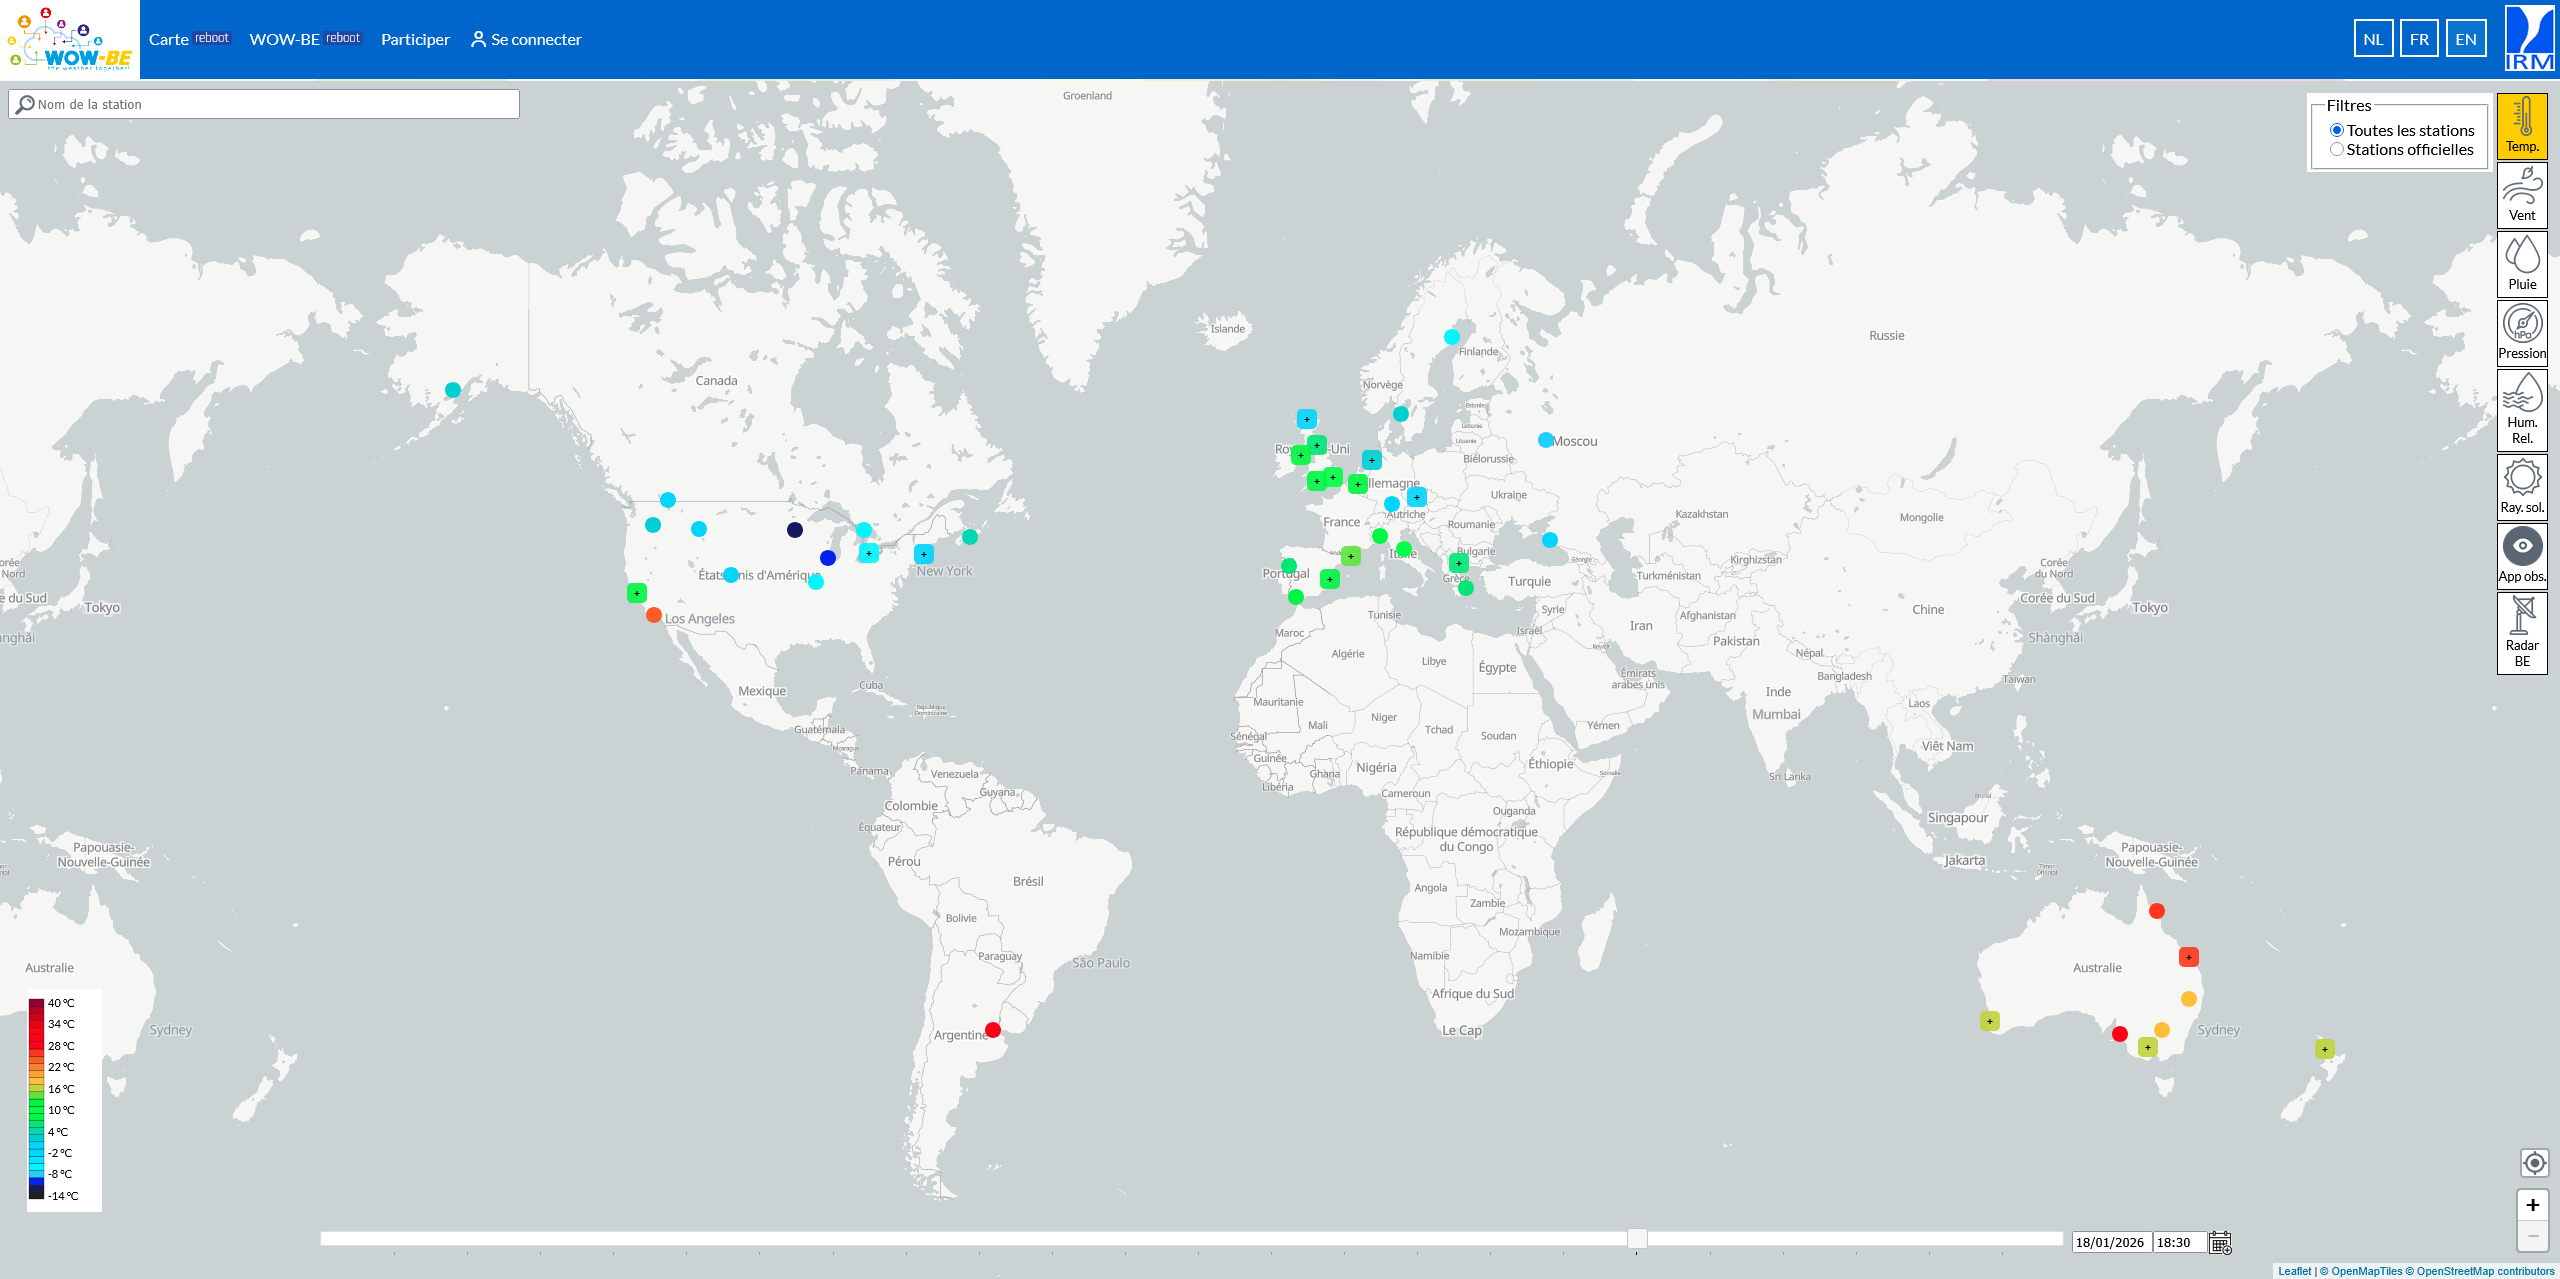The height and width of the screenshot is (1279, 2560).
Task: Open the Participer menu item
Action: (x=415, y=40)
